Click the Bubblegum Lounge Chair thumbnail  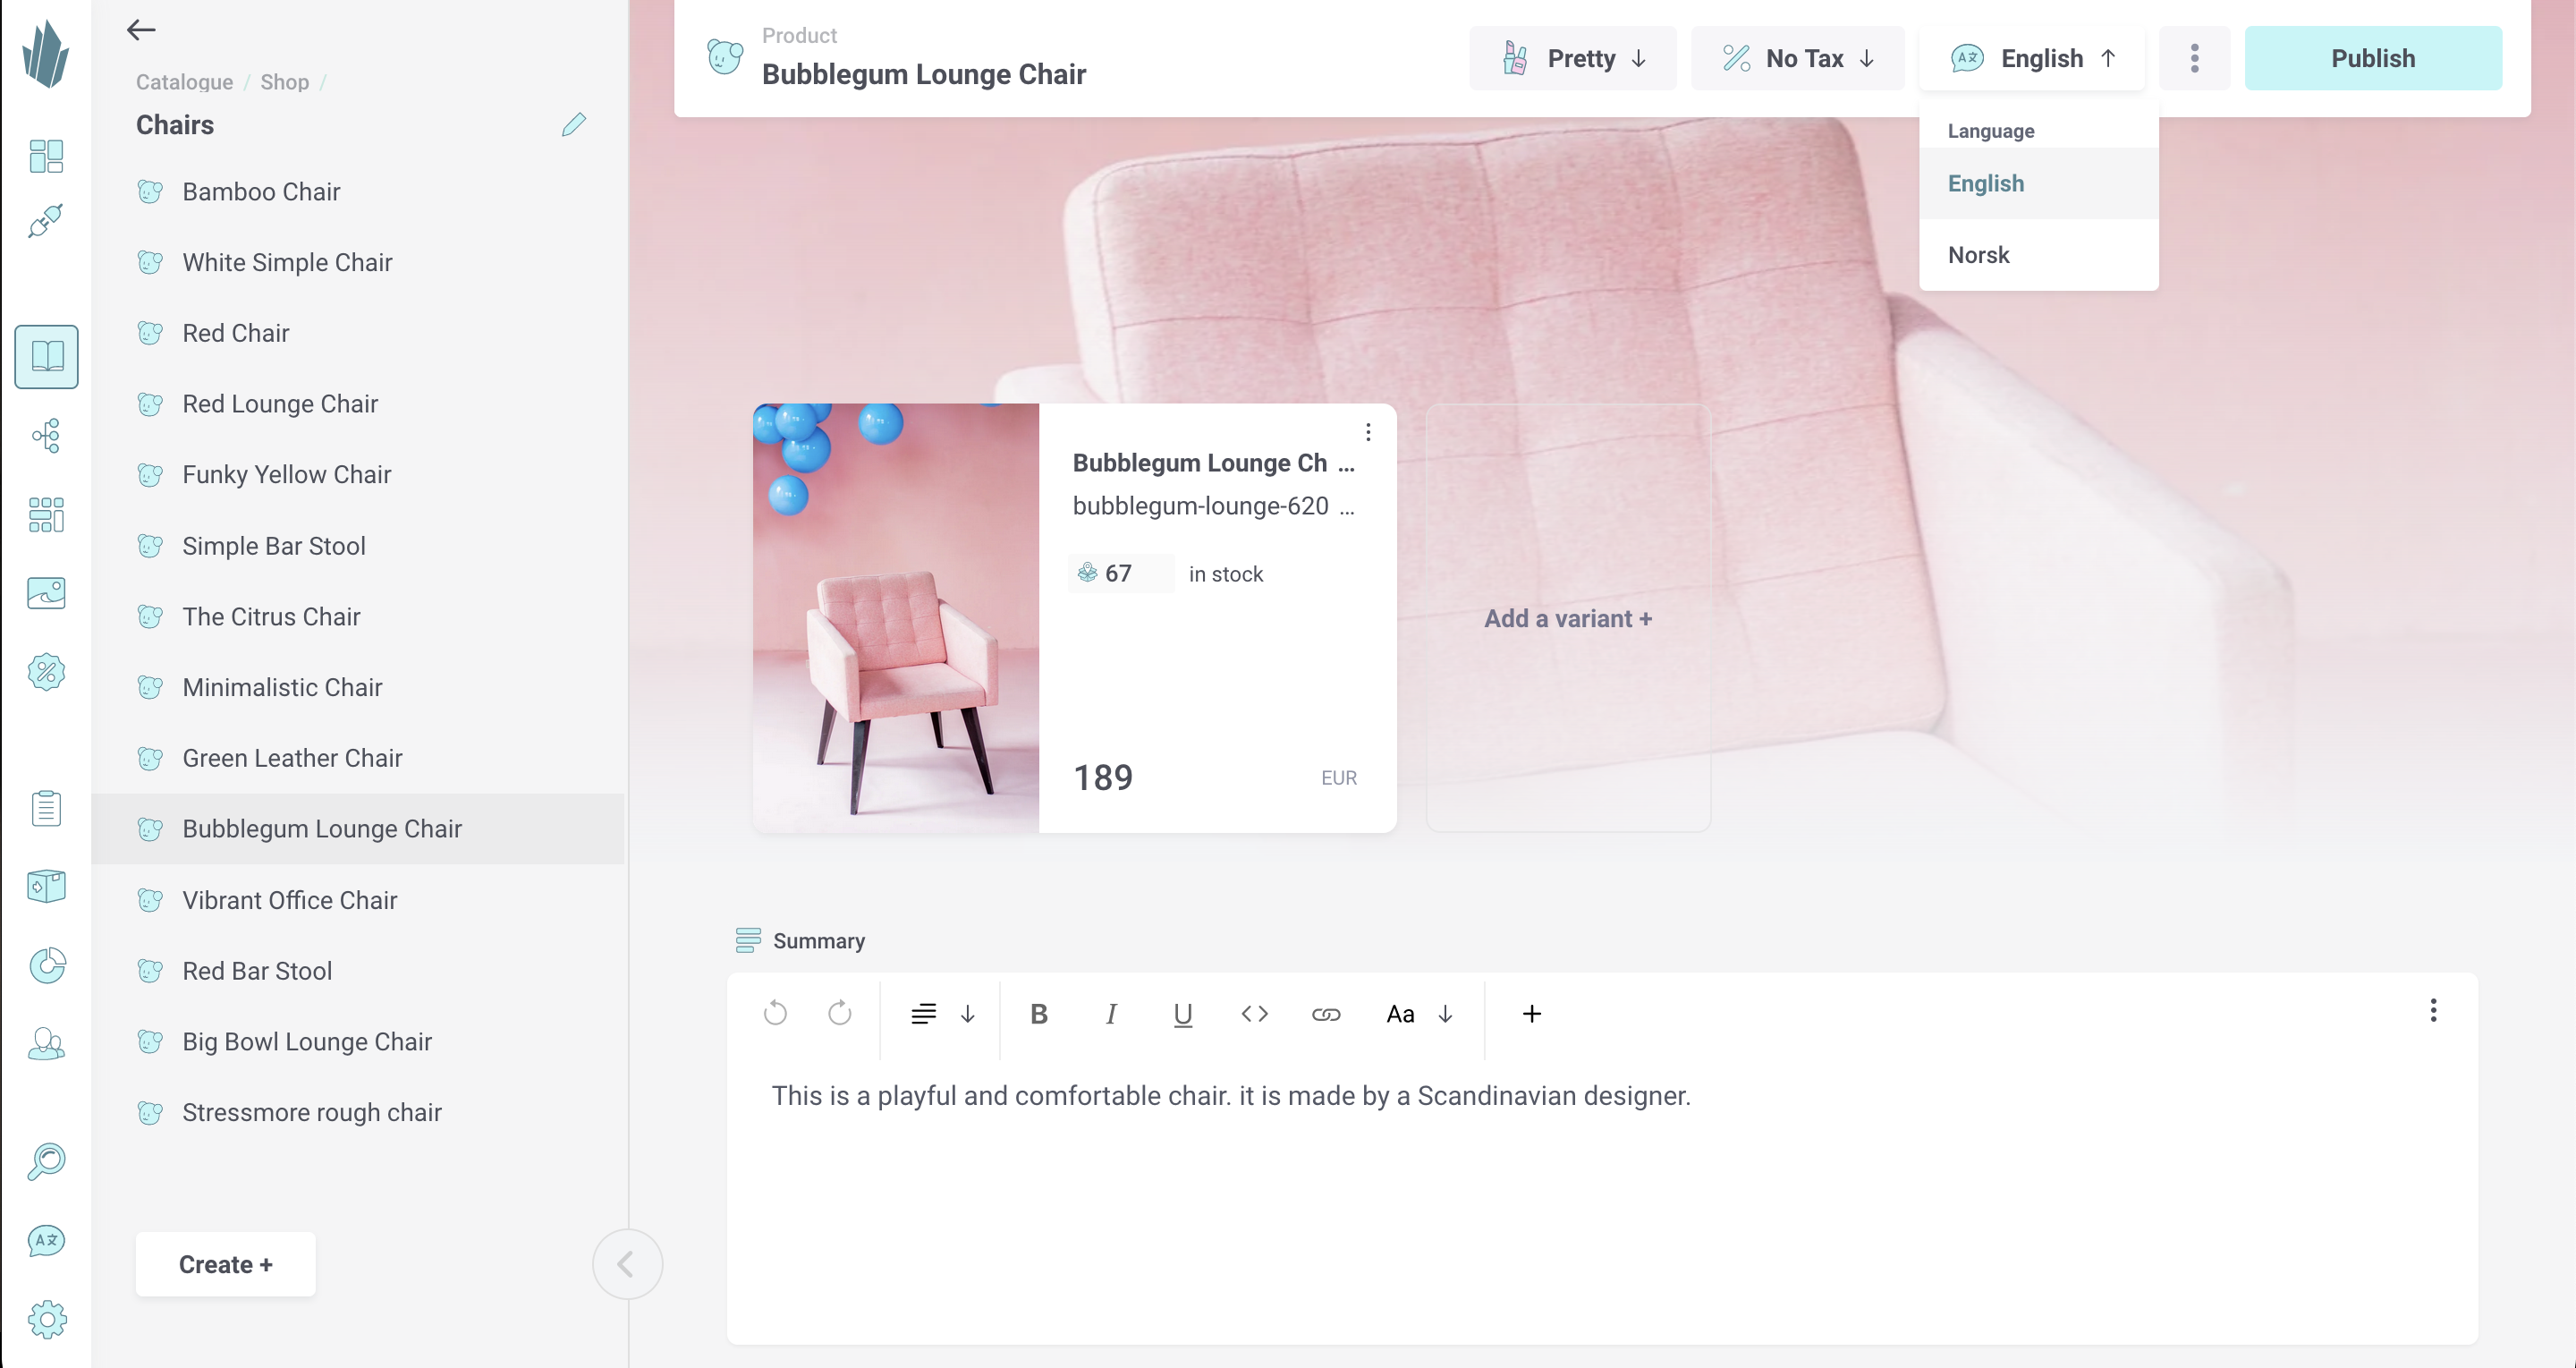(894, 618)
